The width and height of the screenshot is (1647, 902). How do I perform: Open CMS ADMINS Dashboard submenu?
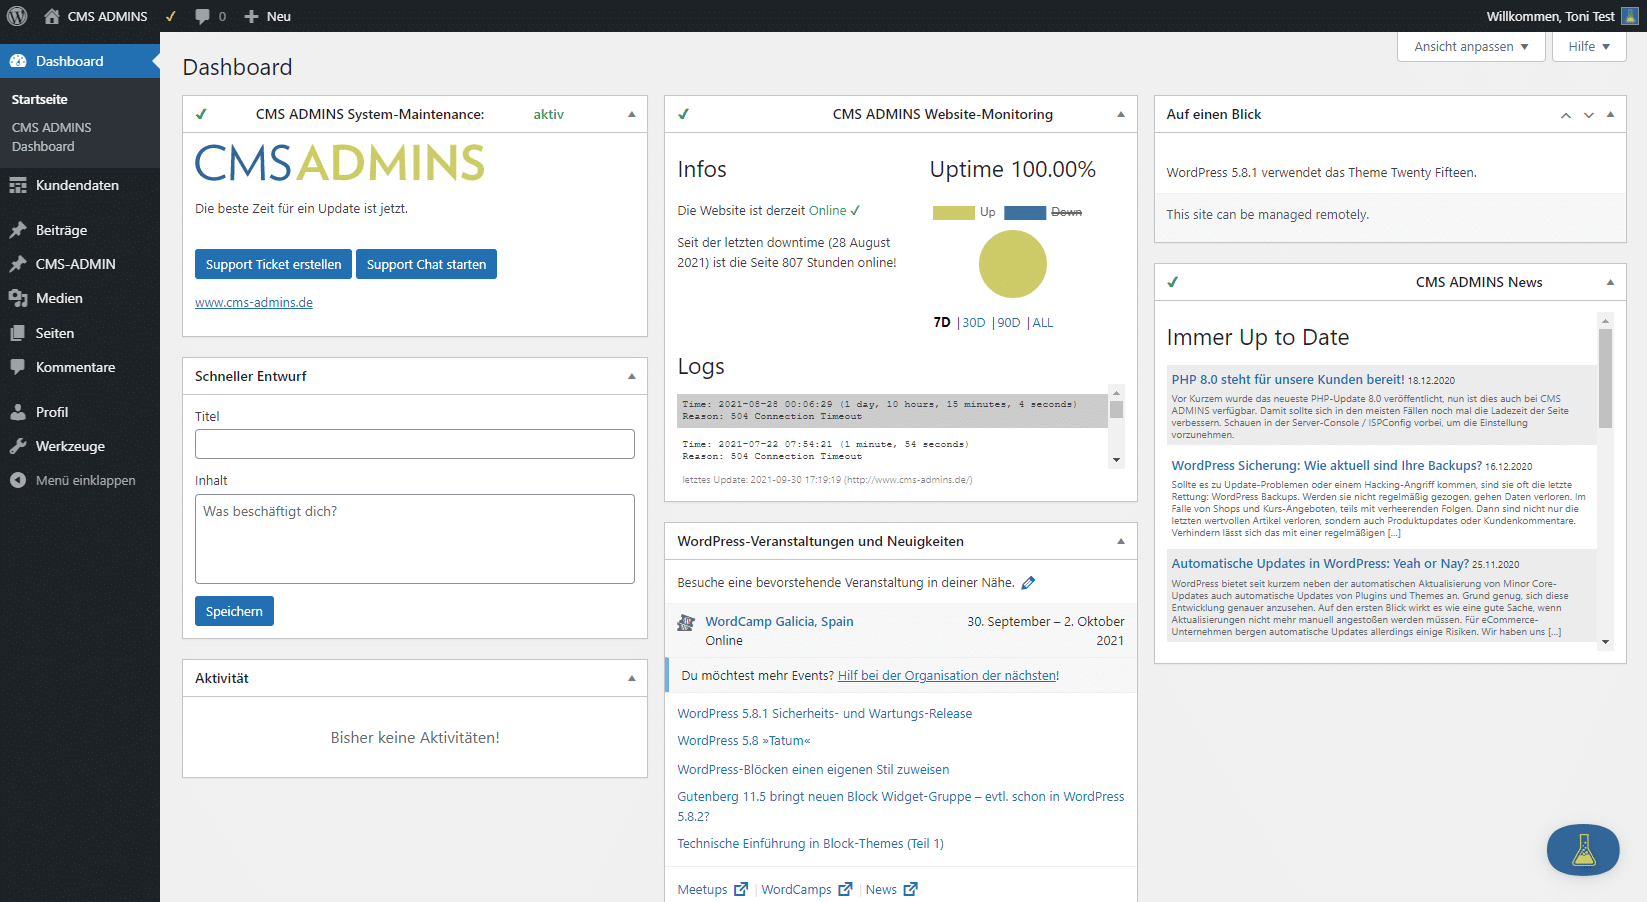(x=51, y=137)
